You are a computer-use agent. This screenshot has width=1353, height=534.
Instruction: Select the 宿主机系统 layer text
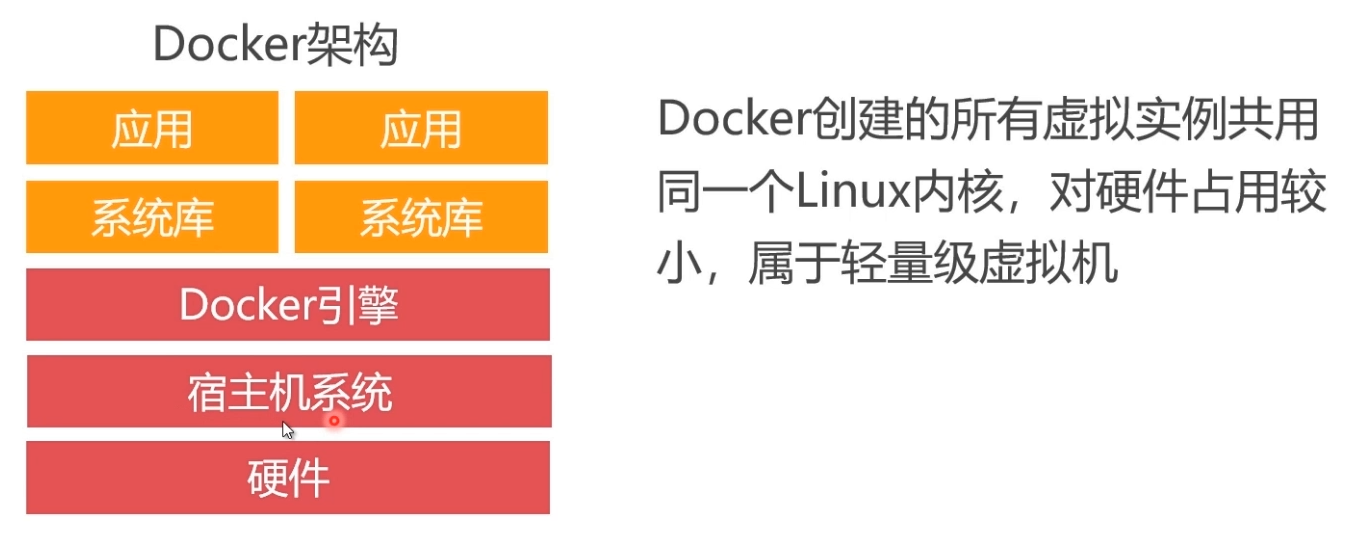pyautogui.click(x=289, y=392)
